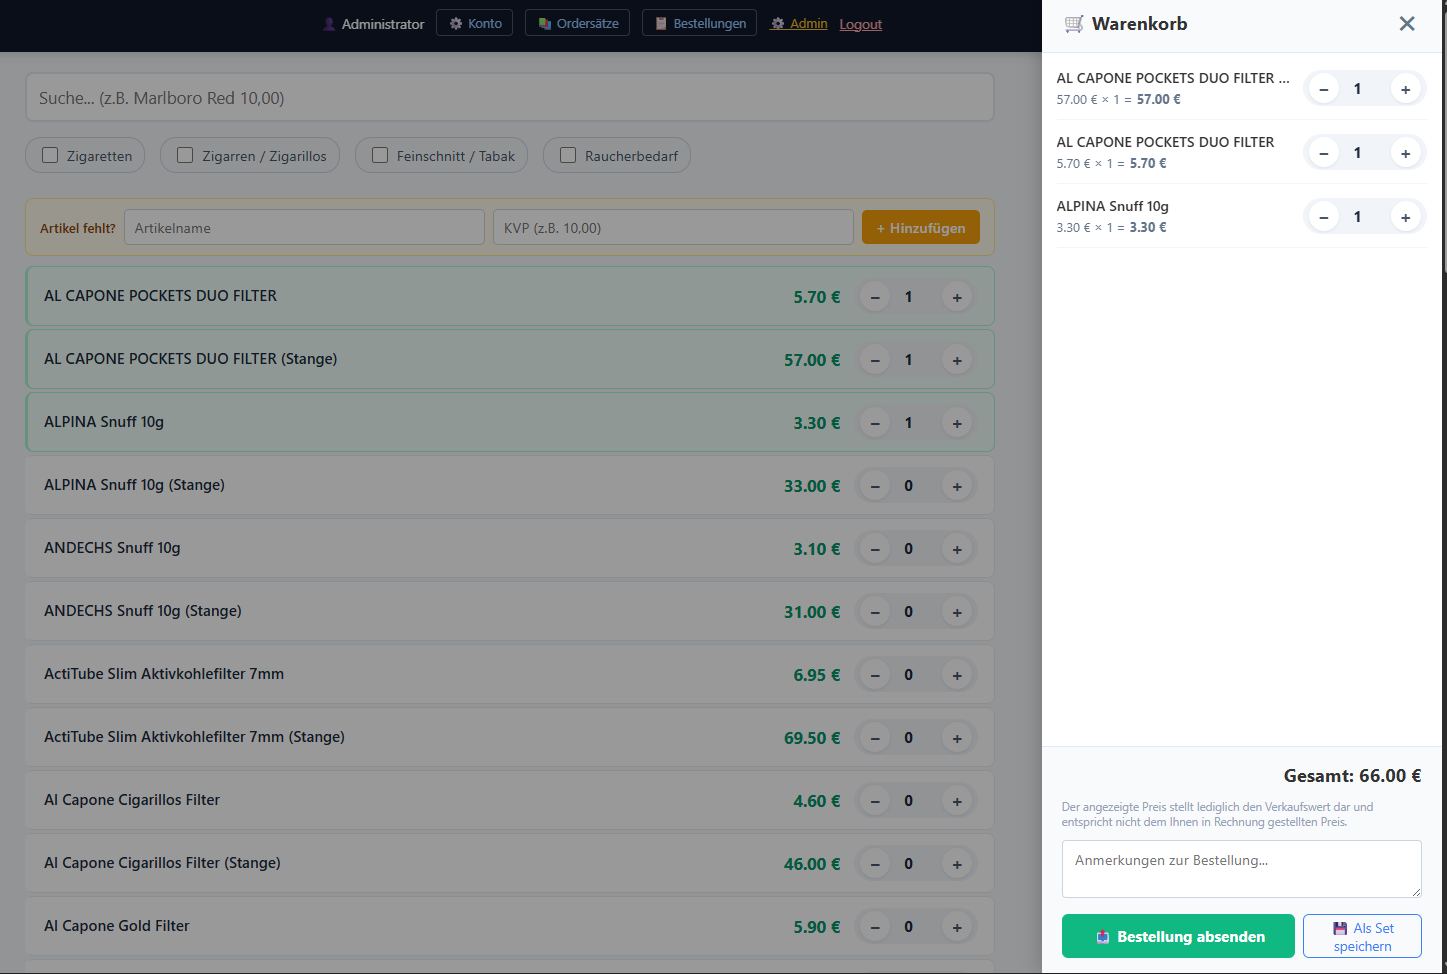Click plus for ANDECHS Snuff 10g at 3.10 €

point(957,549)
